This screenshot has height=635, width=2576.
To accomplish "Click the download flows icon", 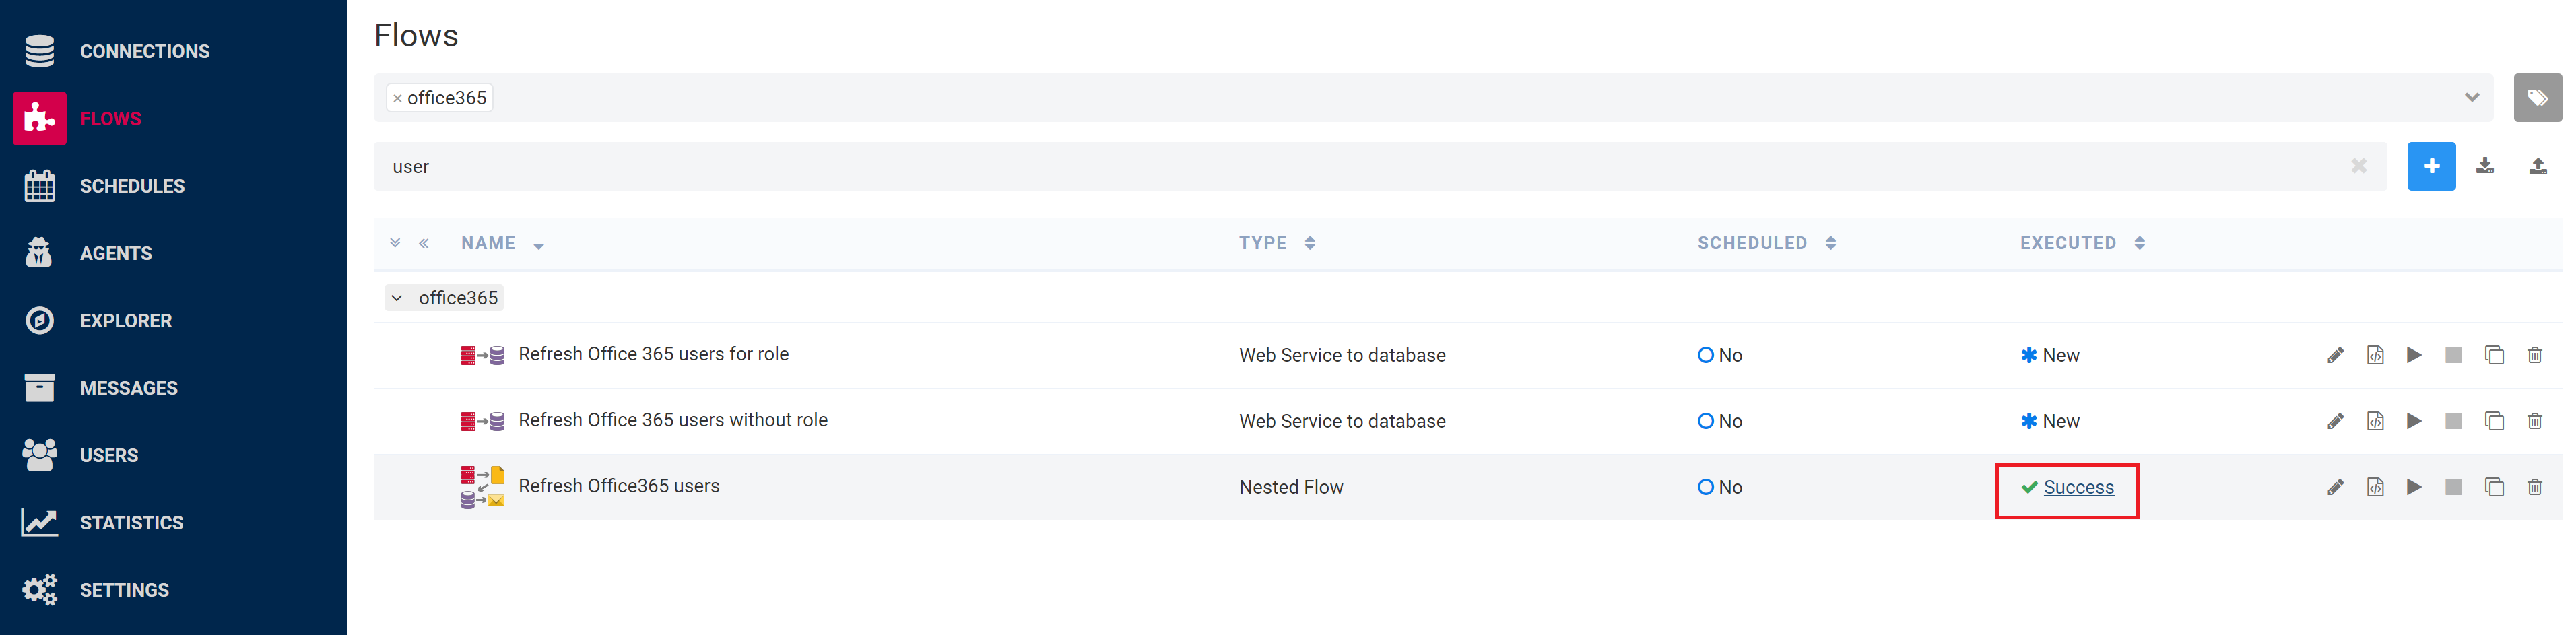I will pos(2485,166).
